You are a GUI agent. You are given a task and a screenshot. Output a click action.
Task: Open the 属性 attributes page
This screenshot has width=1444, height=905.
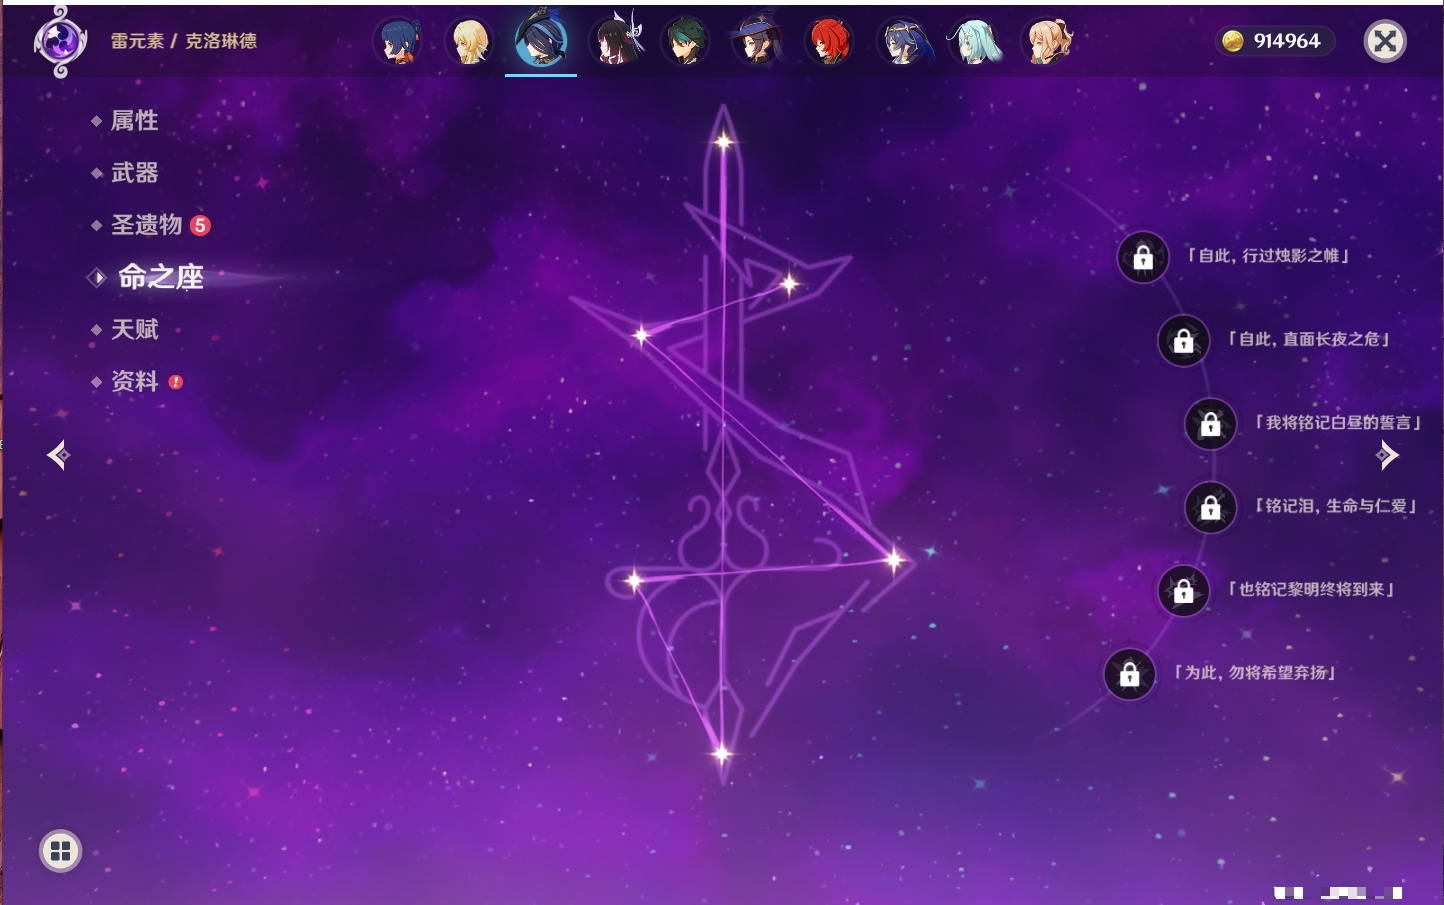(x=134, y=121)
